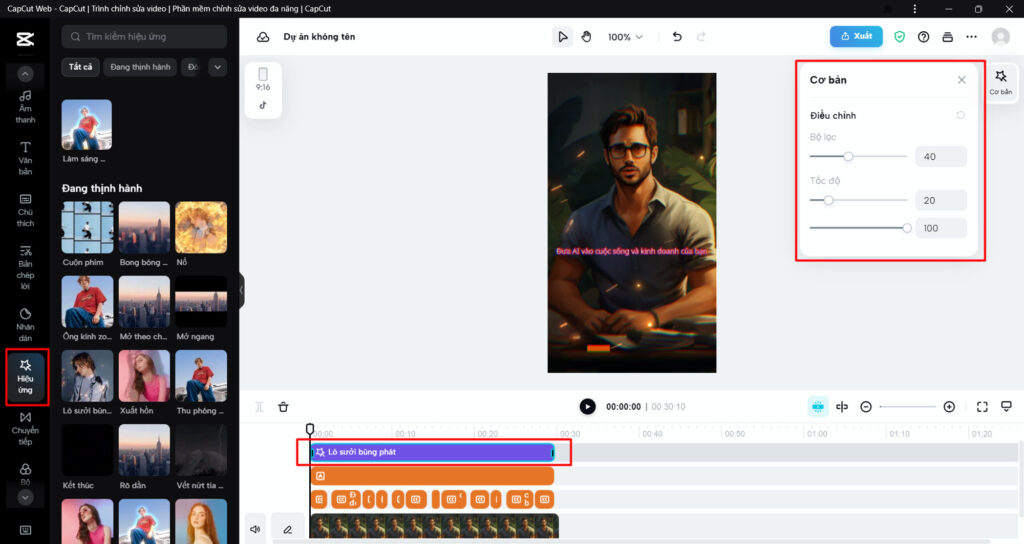Select the hand pan tool
1024x544 pixels.
587,37
